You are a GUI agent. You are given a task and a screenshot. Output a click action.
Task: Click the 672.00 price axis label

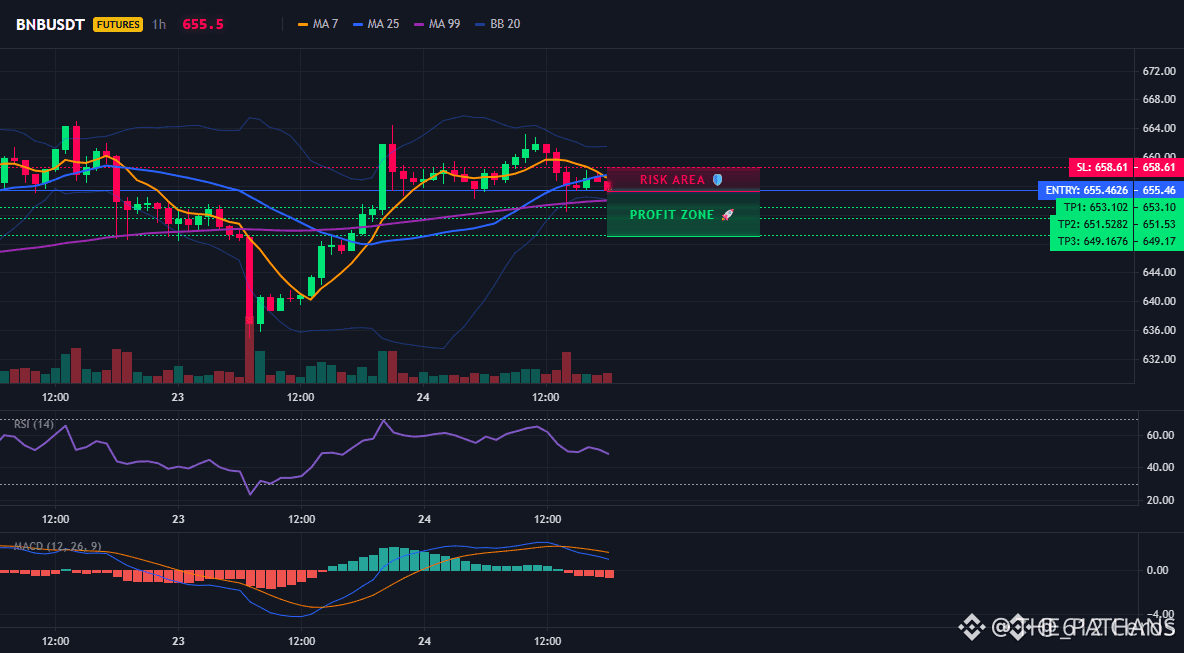pyautogui.click(x=1159, y=71)
